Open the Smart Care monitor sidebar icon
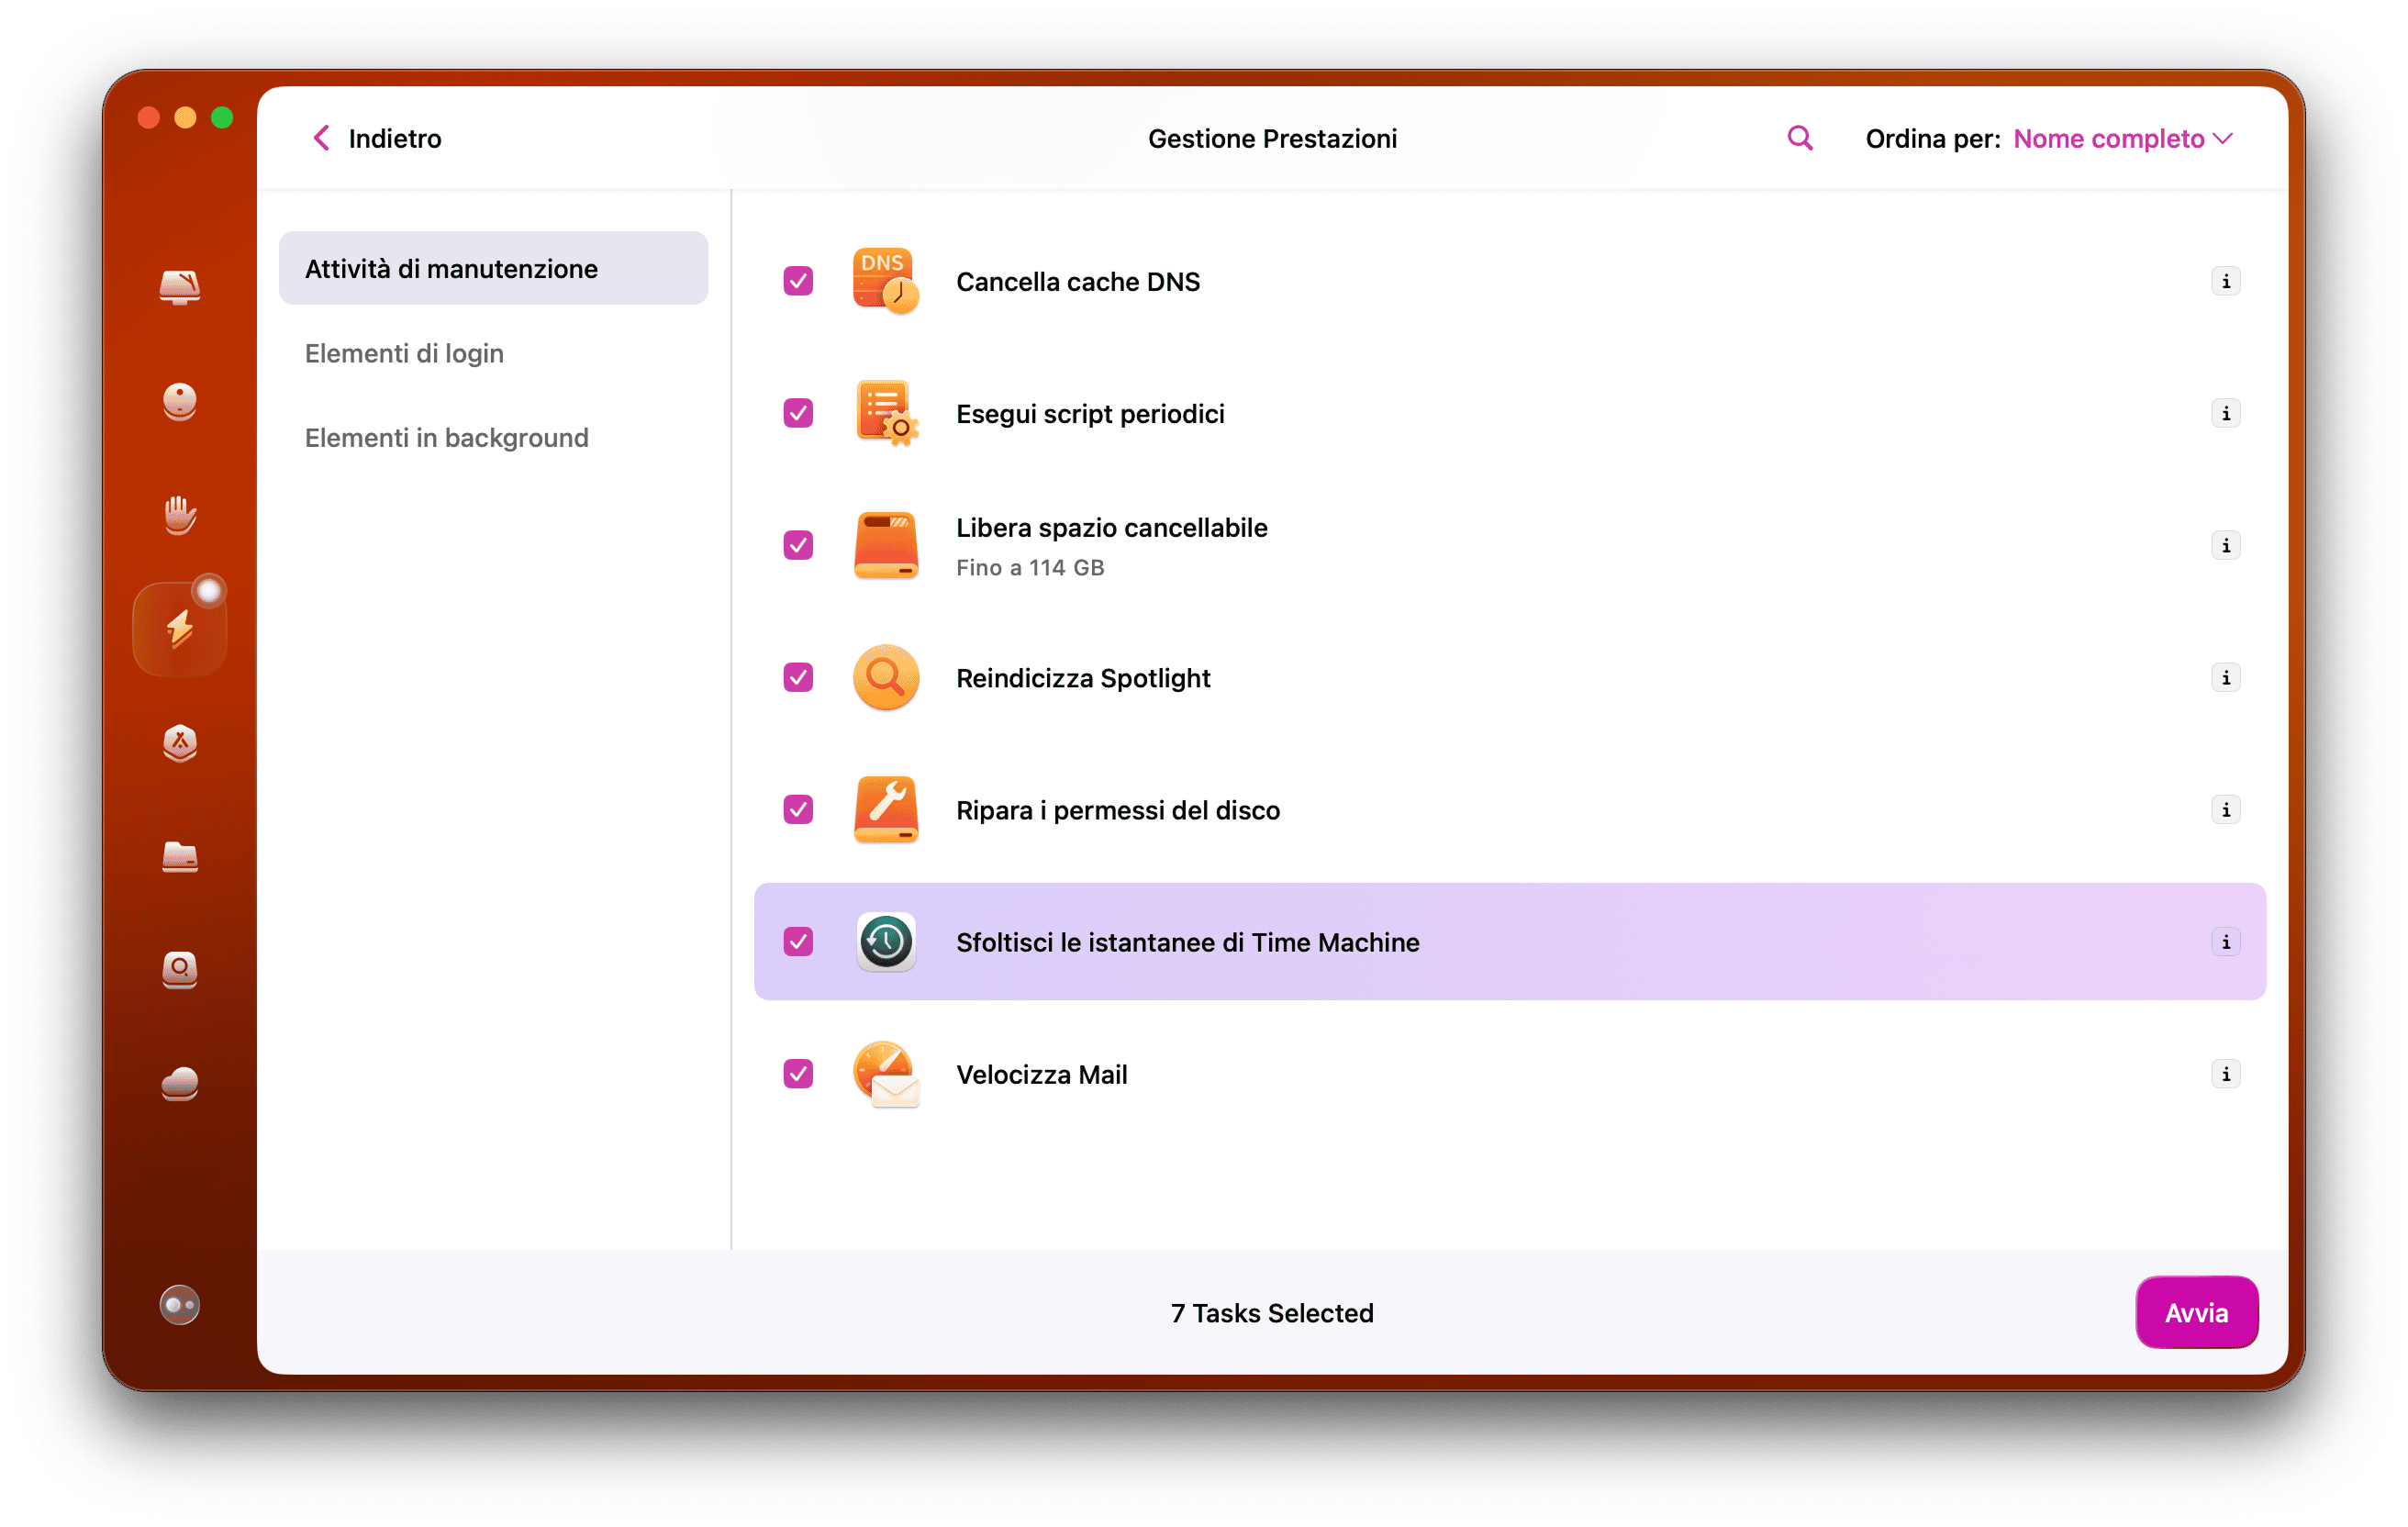The height and width of the screenshot is (1527, 2408). coord(180,287)
